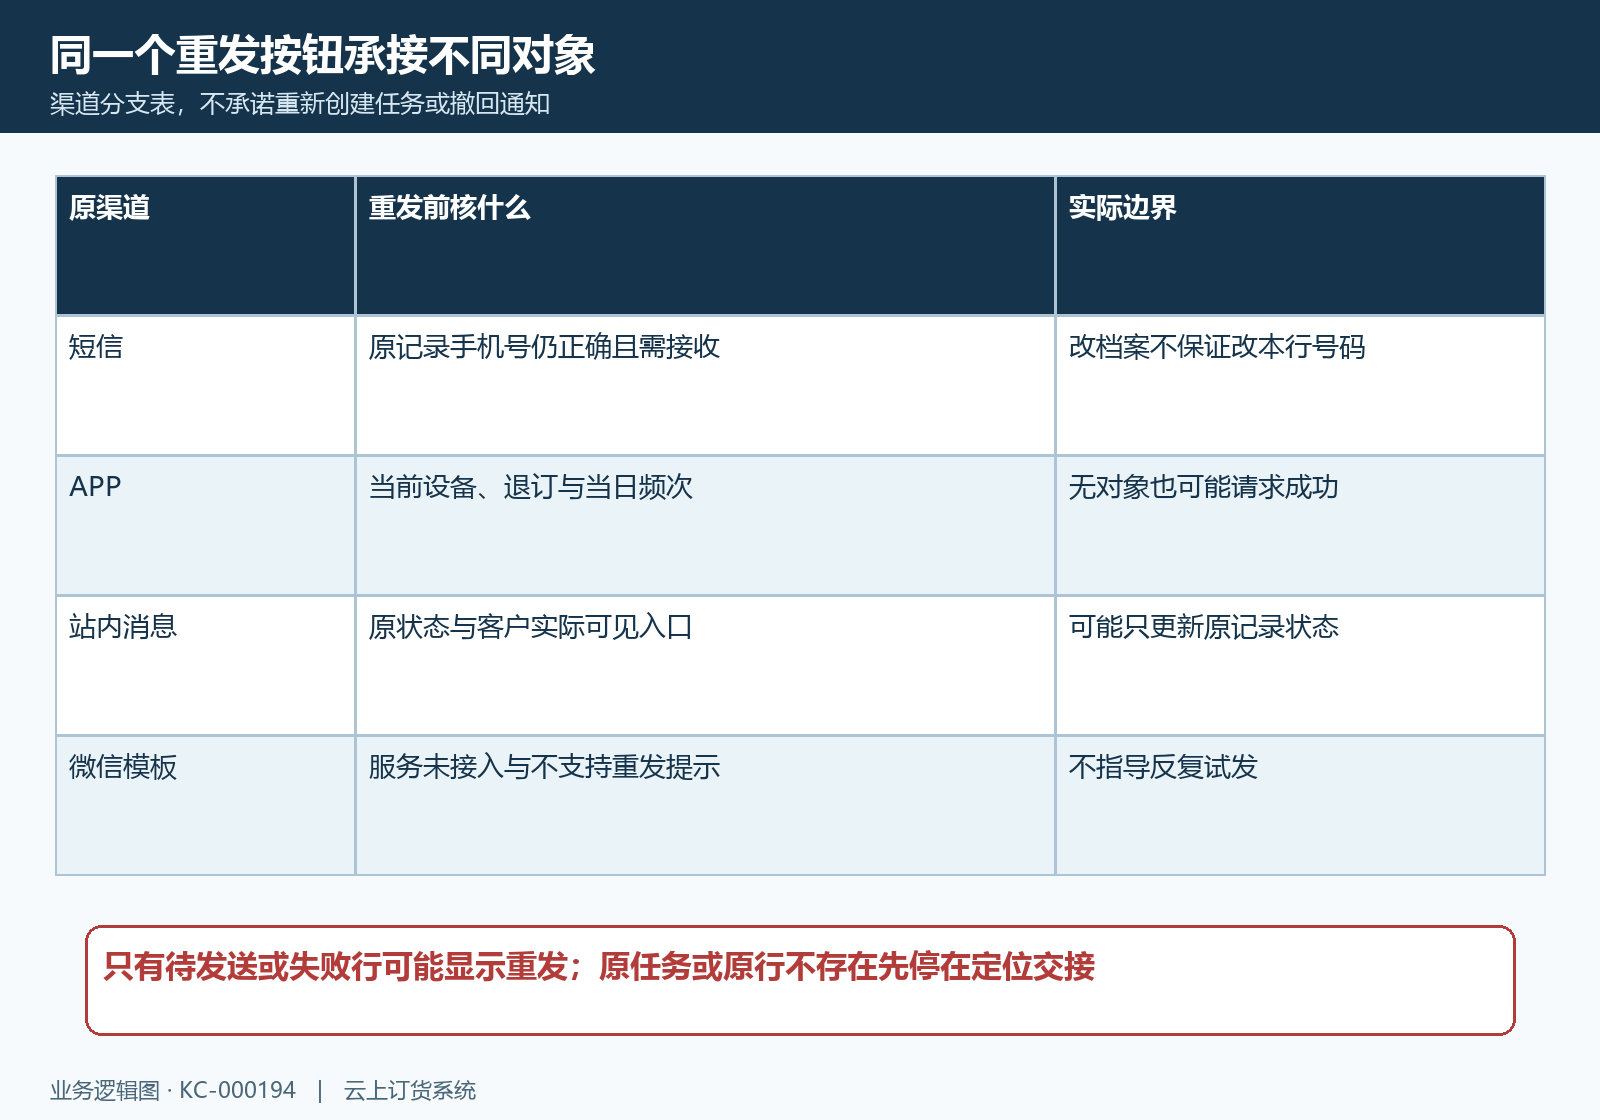Click footer text 云上订货系统
The height and width of the screenshot is (1120, 1600).
410,1090
